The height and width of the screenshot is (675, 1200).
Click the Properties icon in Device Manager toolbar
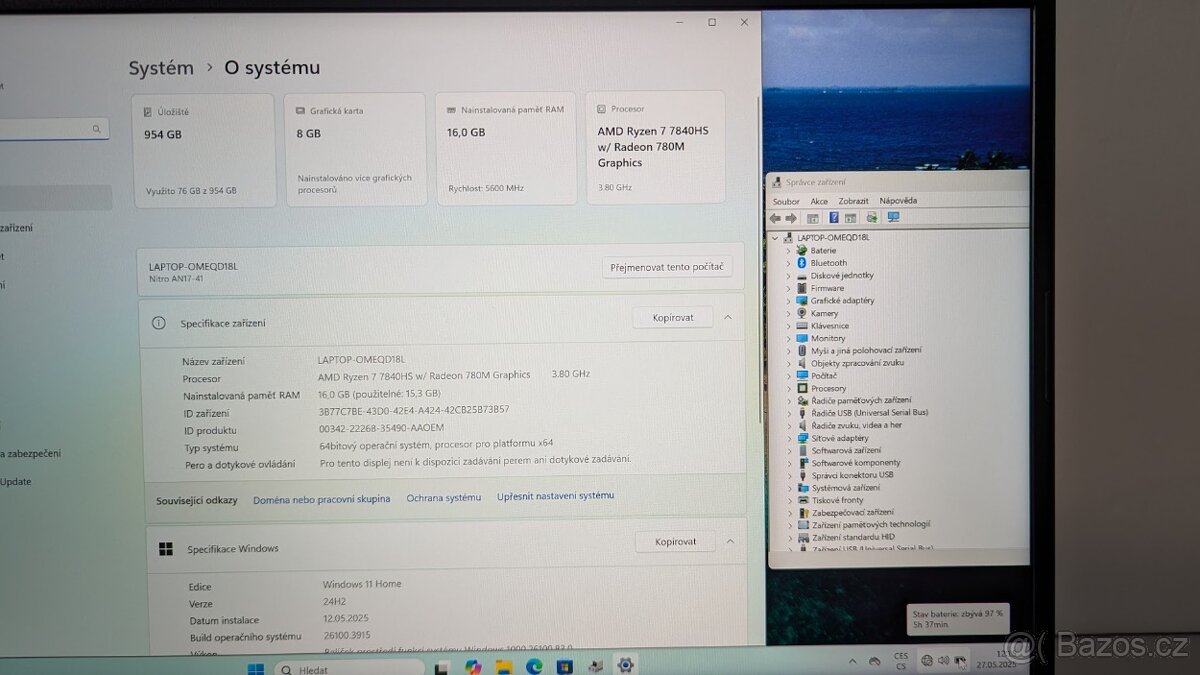(x=812, y=217)
